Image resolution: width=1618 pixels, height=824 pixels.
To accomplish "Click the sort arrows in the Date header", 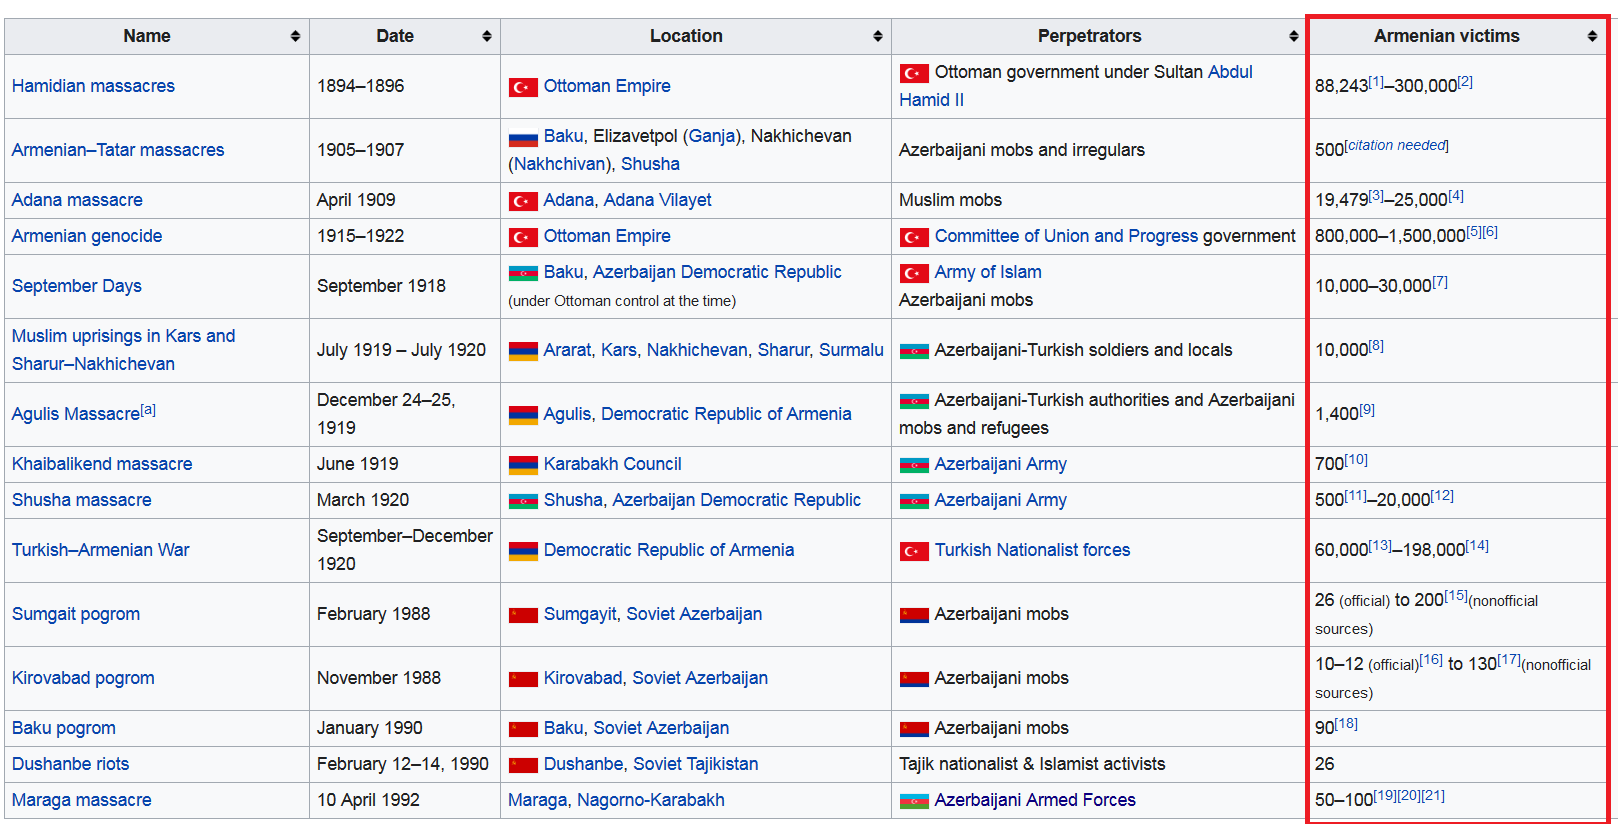I will (487, 36).
